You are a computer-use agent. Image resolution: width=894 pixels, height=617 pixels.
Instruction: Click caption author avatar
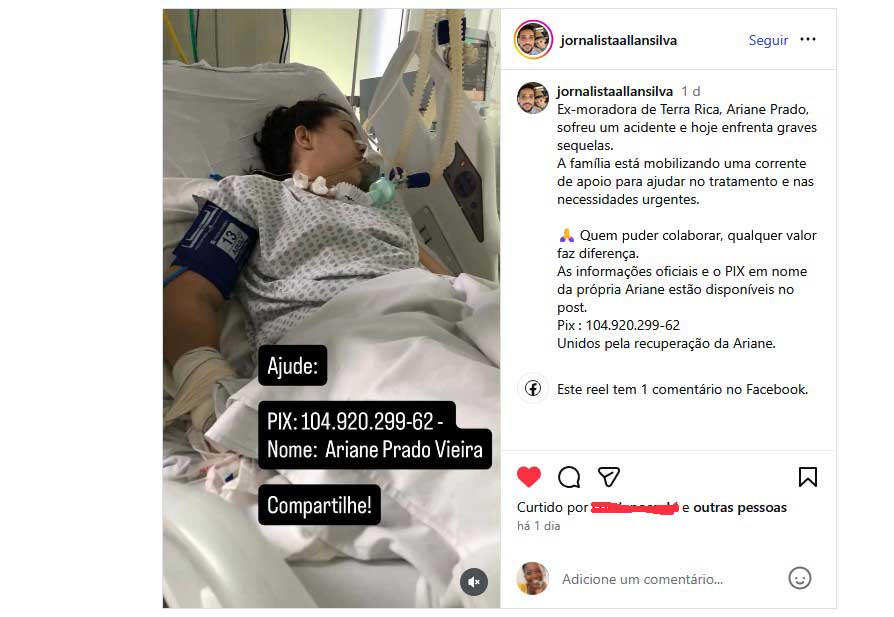533,98
